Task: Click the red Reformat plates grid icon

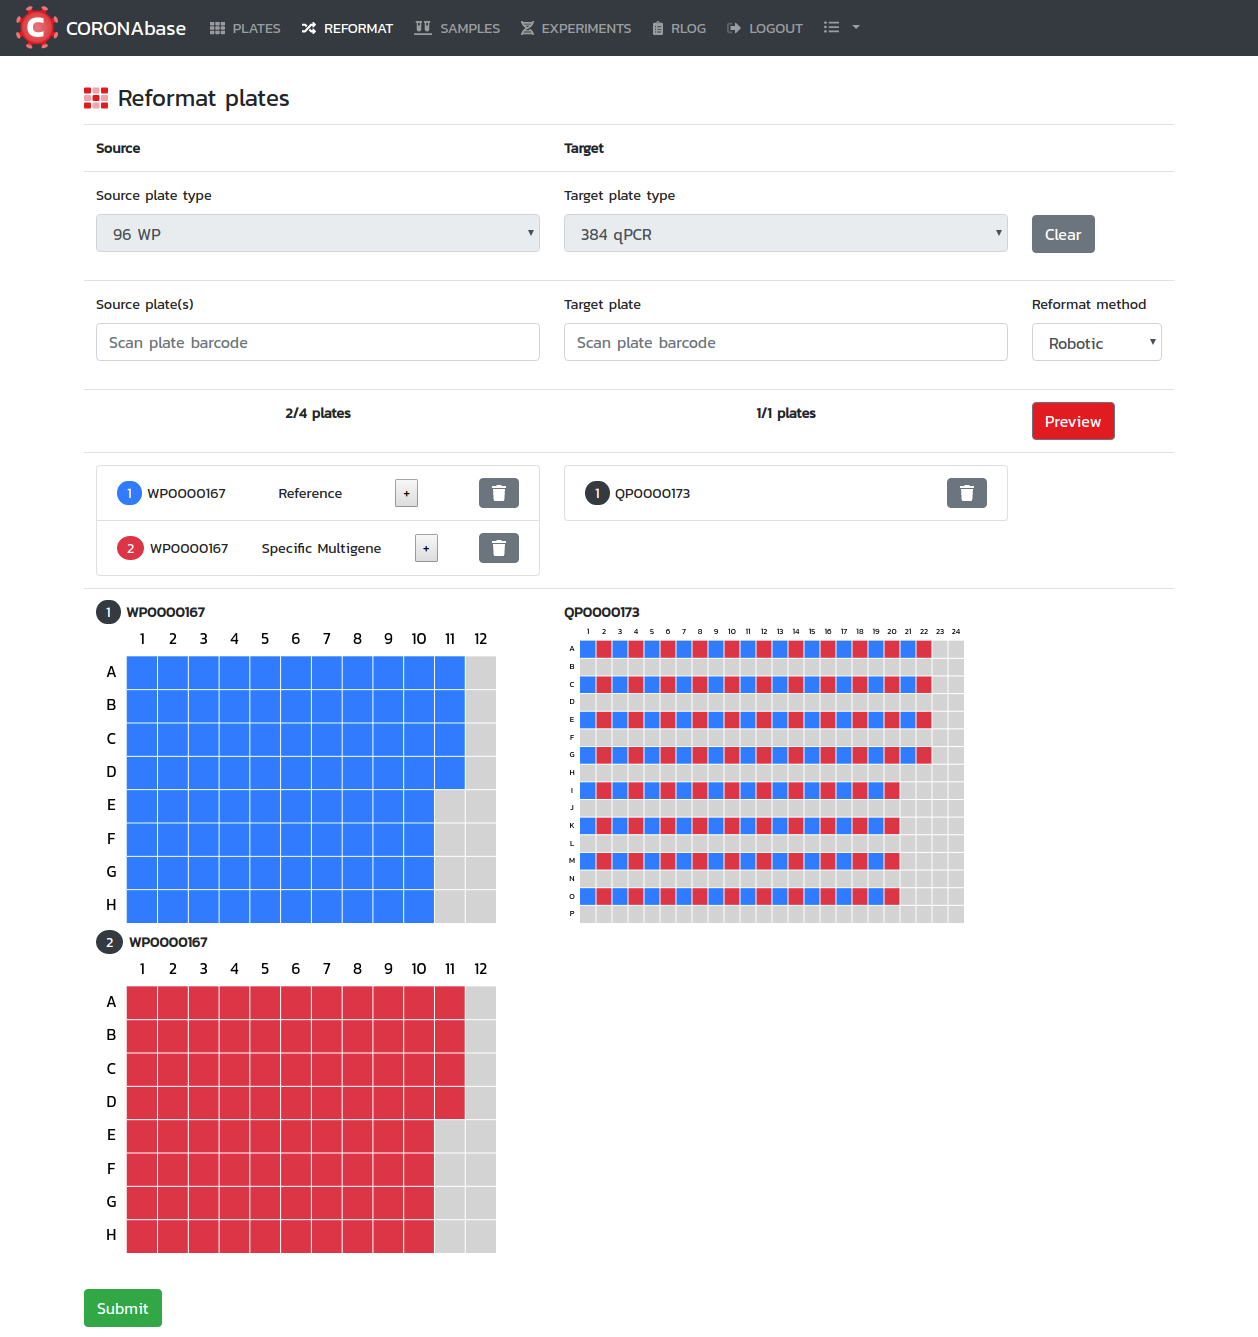Action: (96, 98)
